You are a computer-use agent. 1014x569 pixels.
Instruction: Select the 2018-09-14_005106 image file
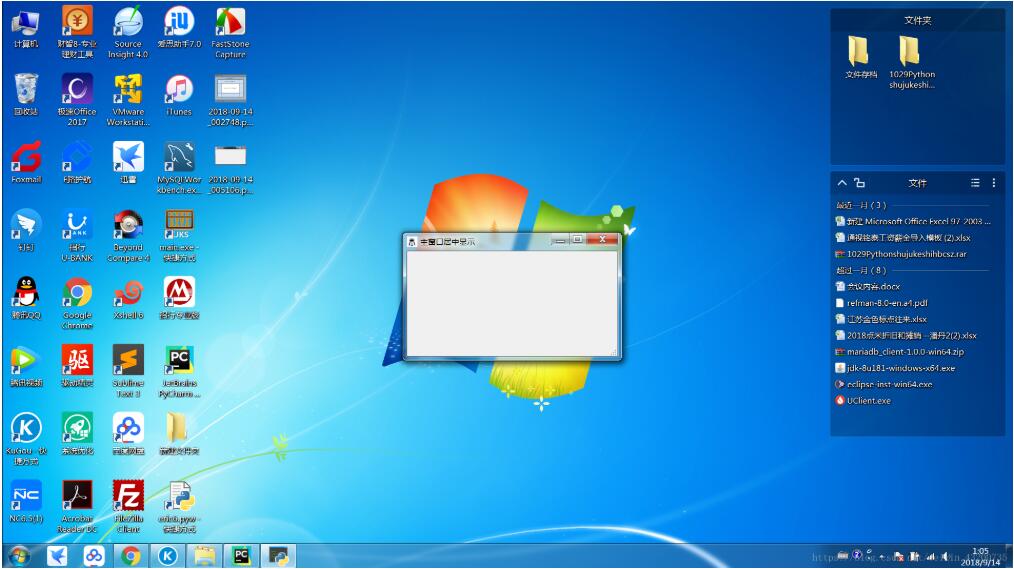[230, 168]
